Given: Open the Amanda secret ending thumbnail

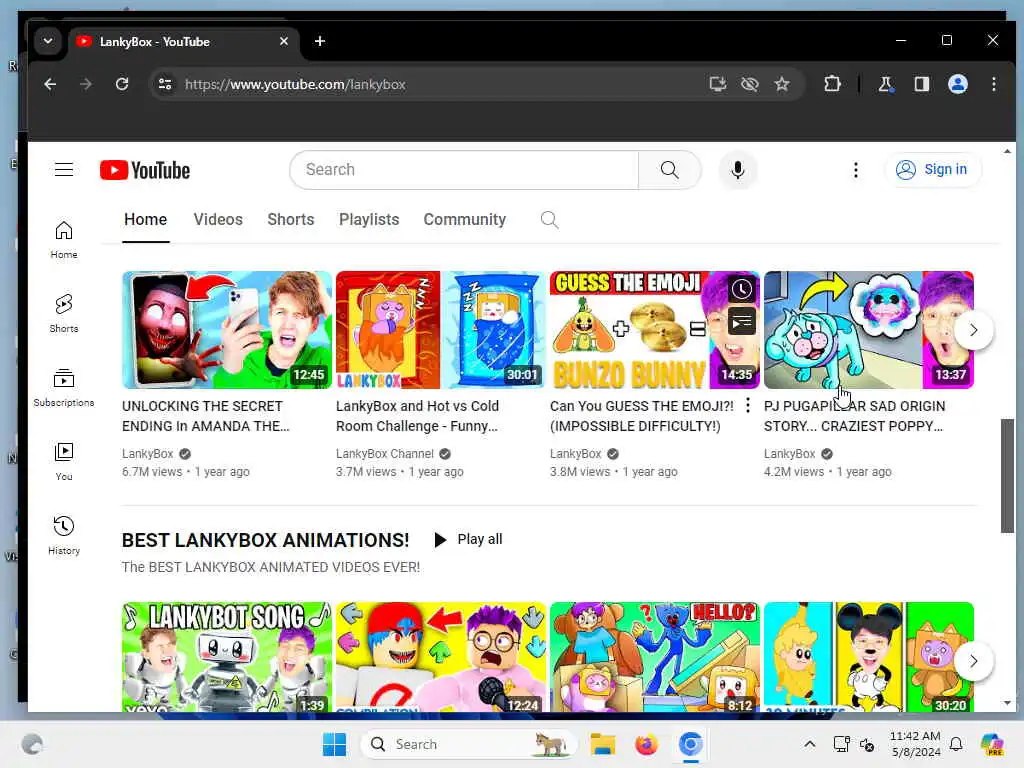Looking at the screenshot, I should [227, 330].
